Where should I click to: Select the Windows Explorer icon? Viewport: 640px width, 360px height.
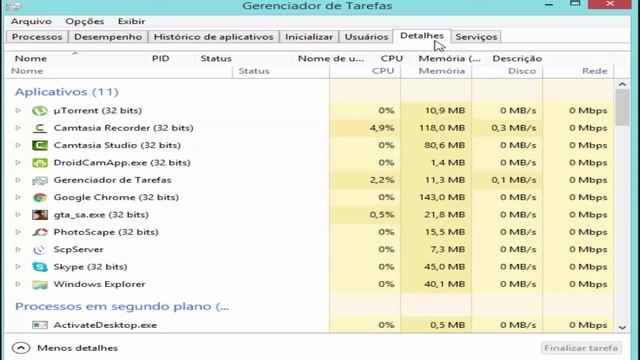pyautogui.click(x=40, y=284)
